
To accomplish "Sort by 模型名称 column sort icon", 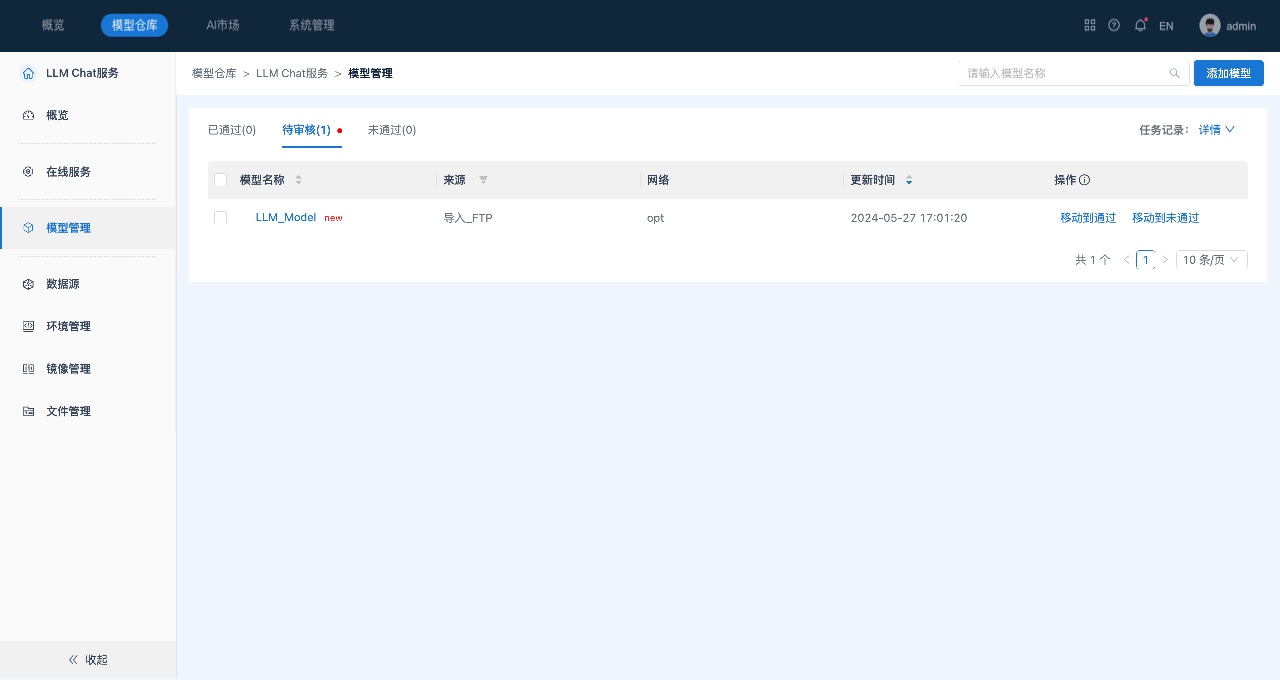I will tap(298, 180).
